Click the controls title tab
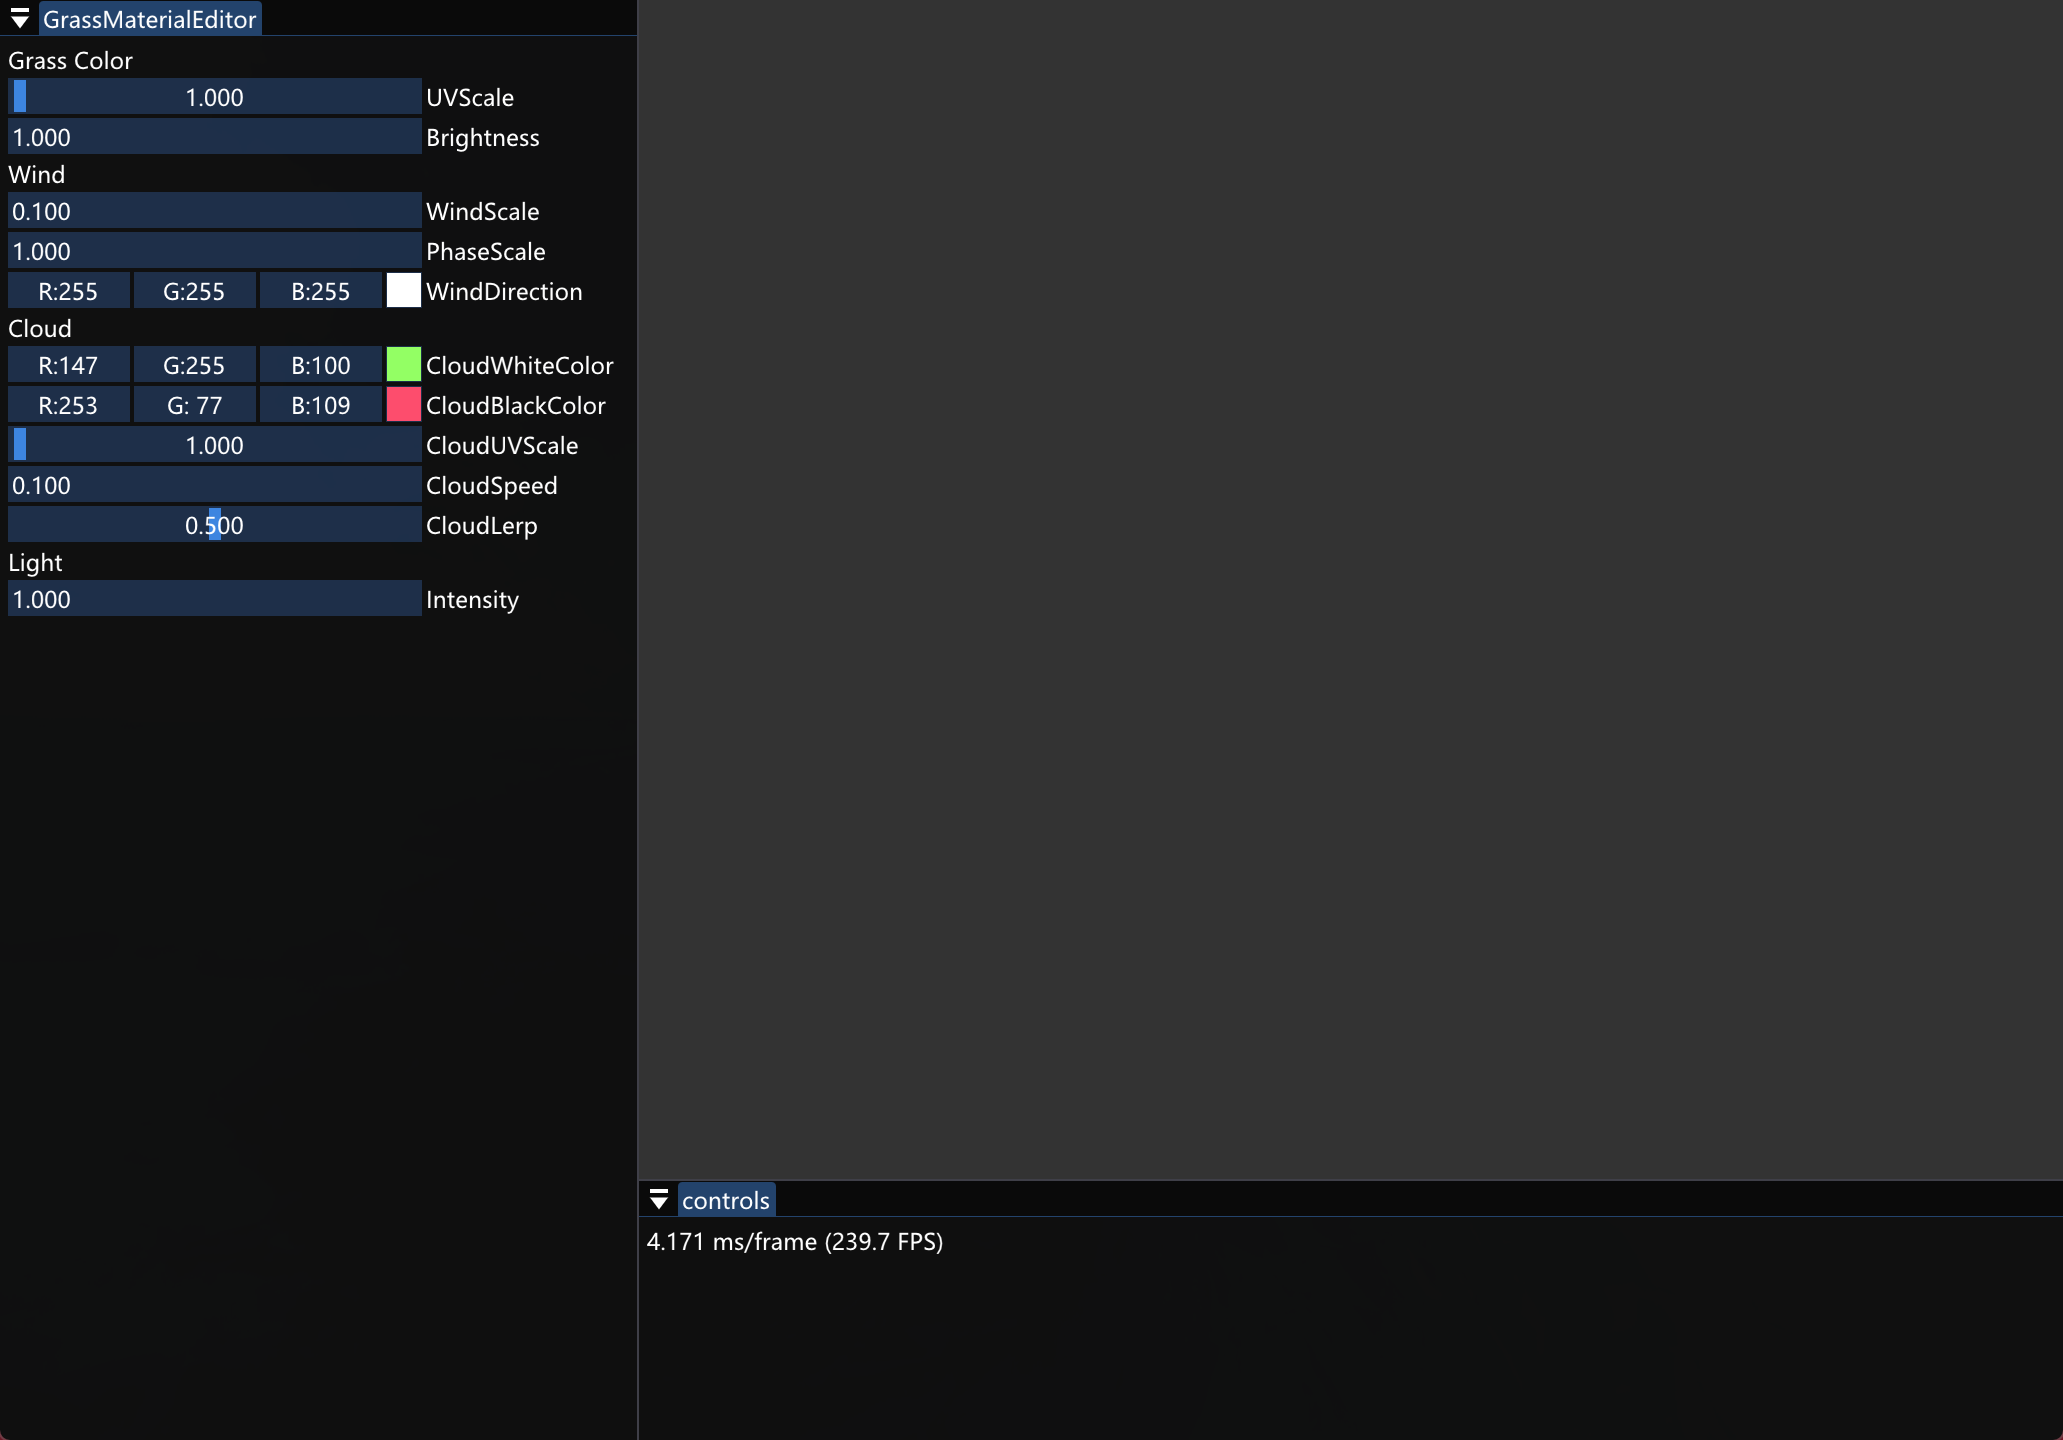Viewport: 2063px width, 1440px height. tap(725, 1199)
